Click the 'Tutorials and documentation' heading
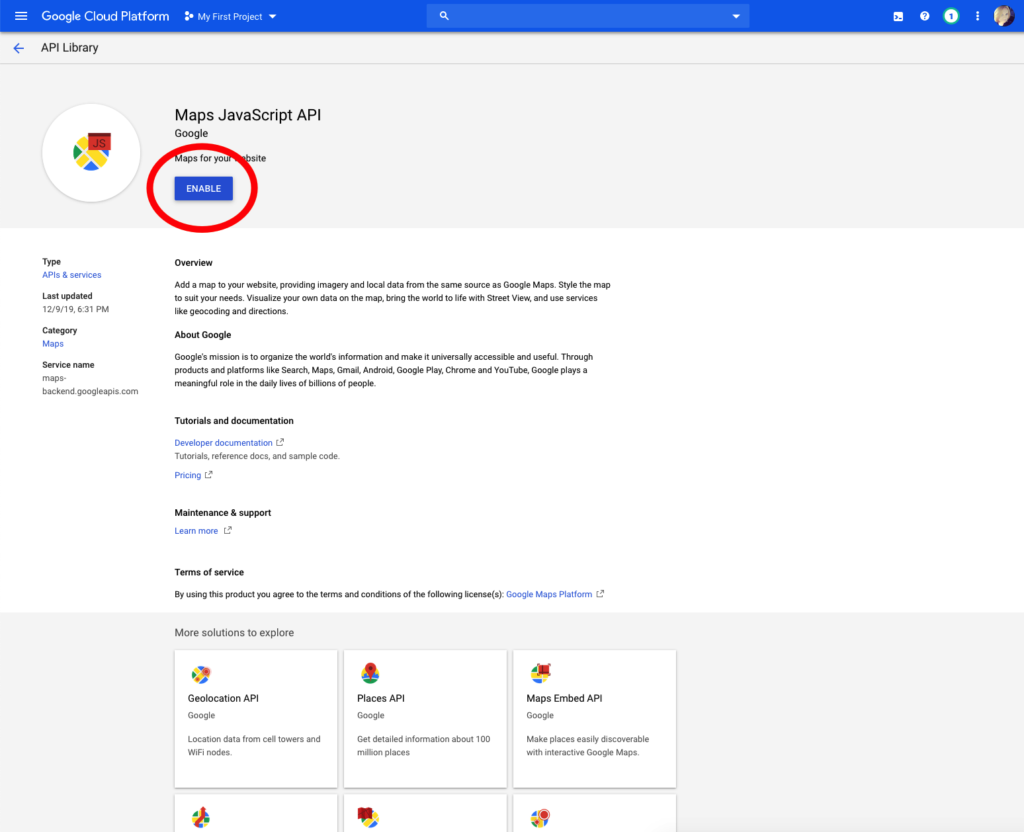Image resolution: width=1024 pixels, height=832 pixels. tap(234, 421)
